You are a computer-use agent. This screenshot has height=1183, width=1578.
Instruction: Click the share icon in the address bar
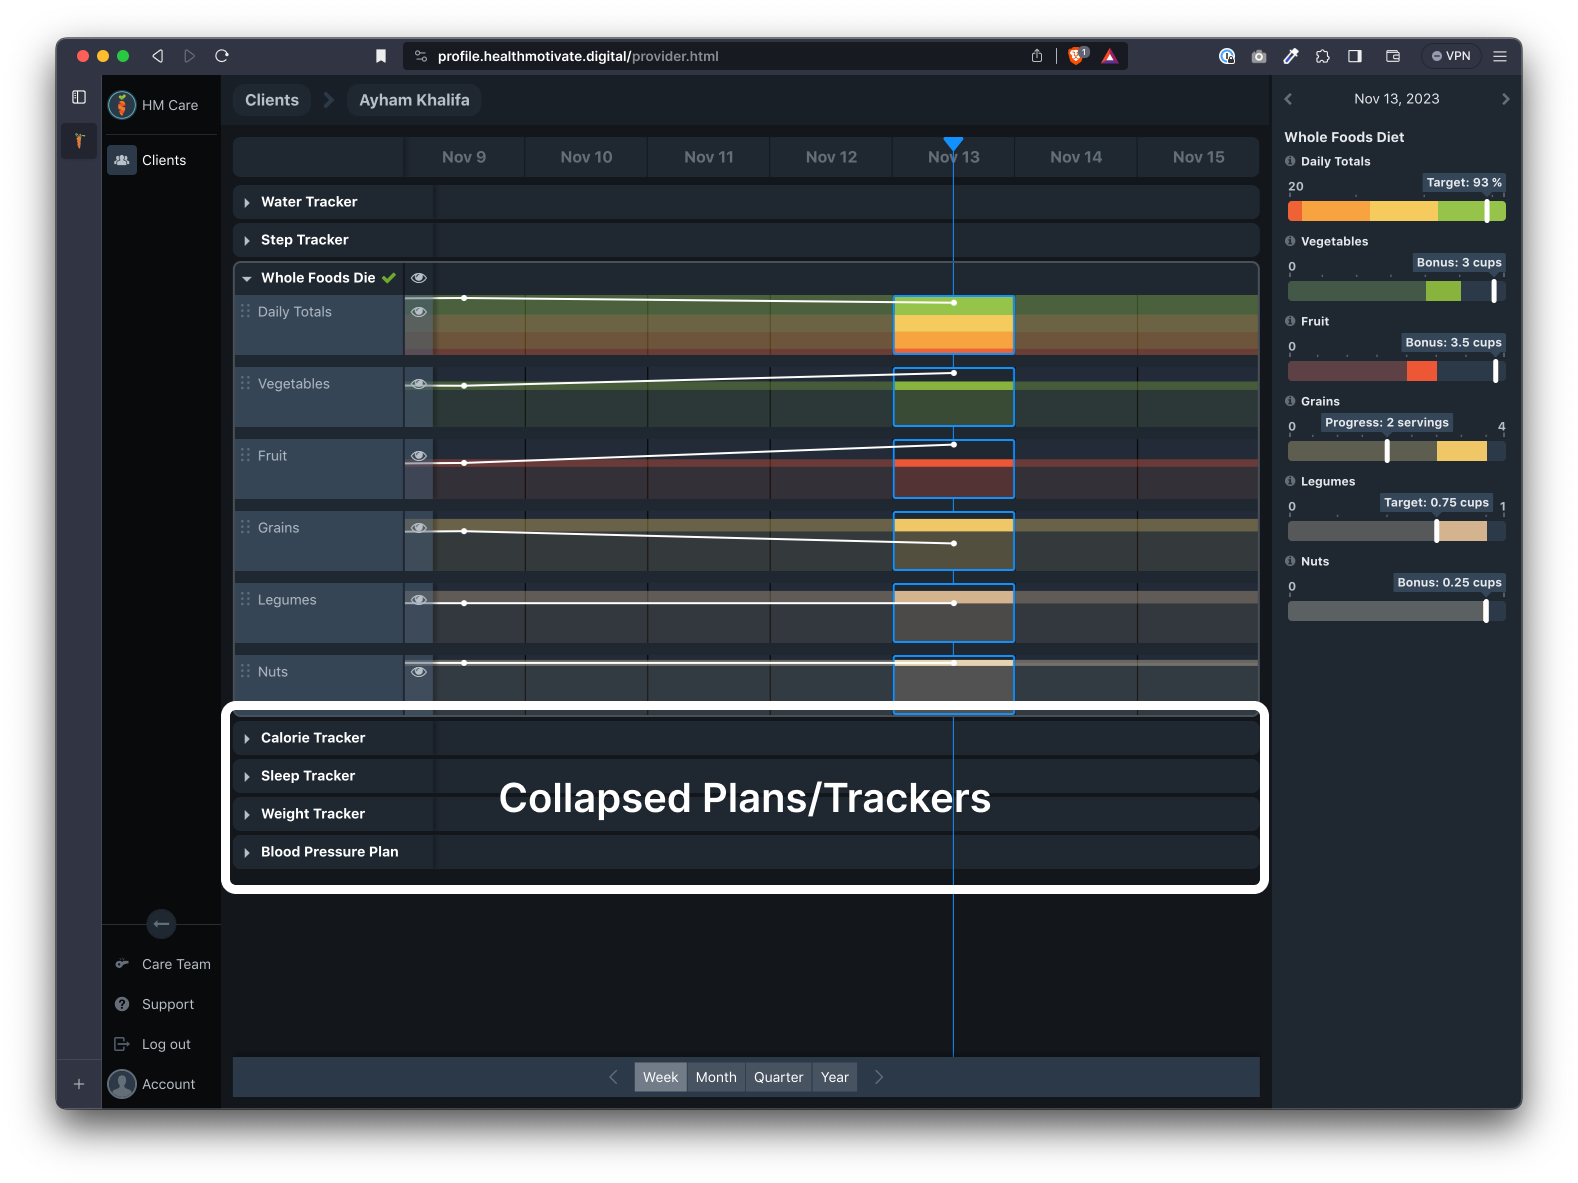point(1037,56)
